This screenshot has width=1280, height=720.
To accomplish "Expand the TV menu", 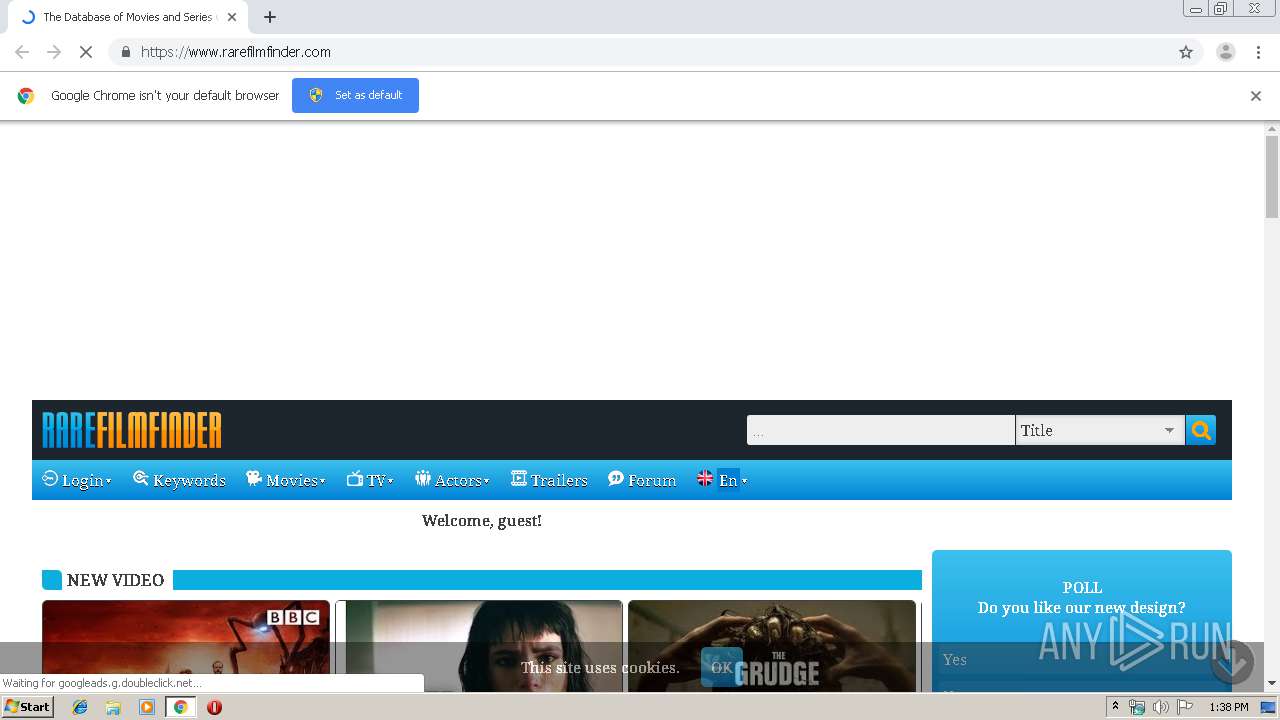I will pos(370,480).
